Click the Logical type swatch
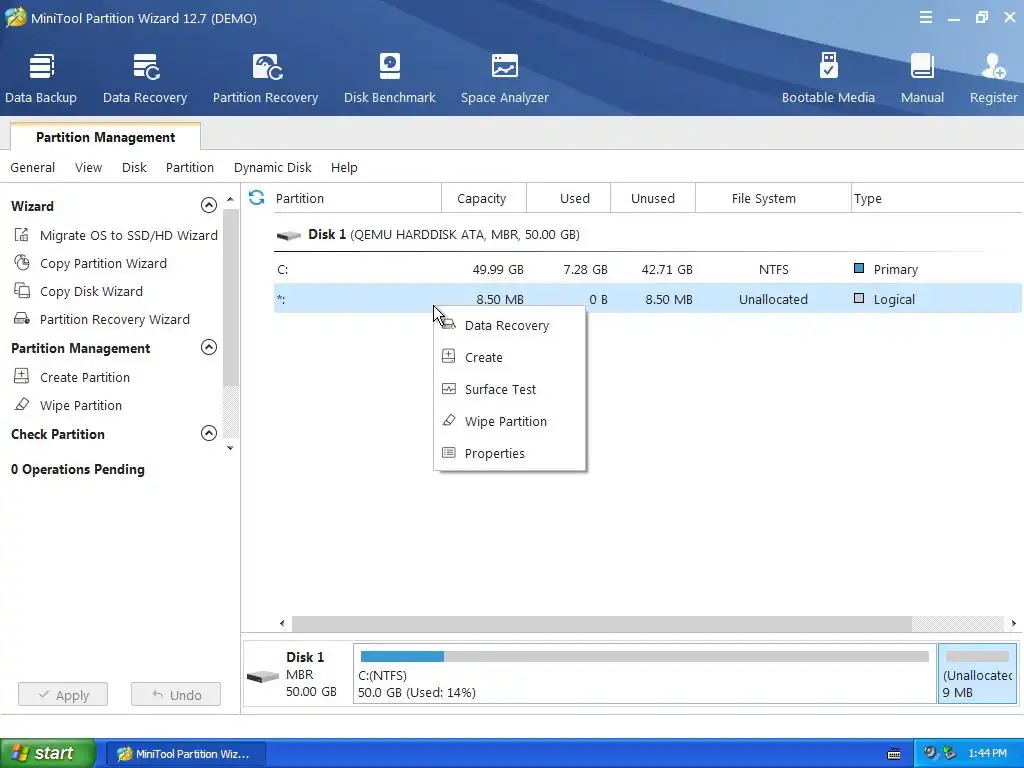 [x=859, y=298]
